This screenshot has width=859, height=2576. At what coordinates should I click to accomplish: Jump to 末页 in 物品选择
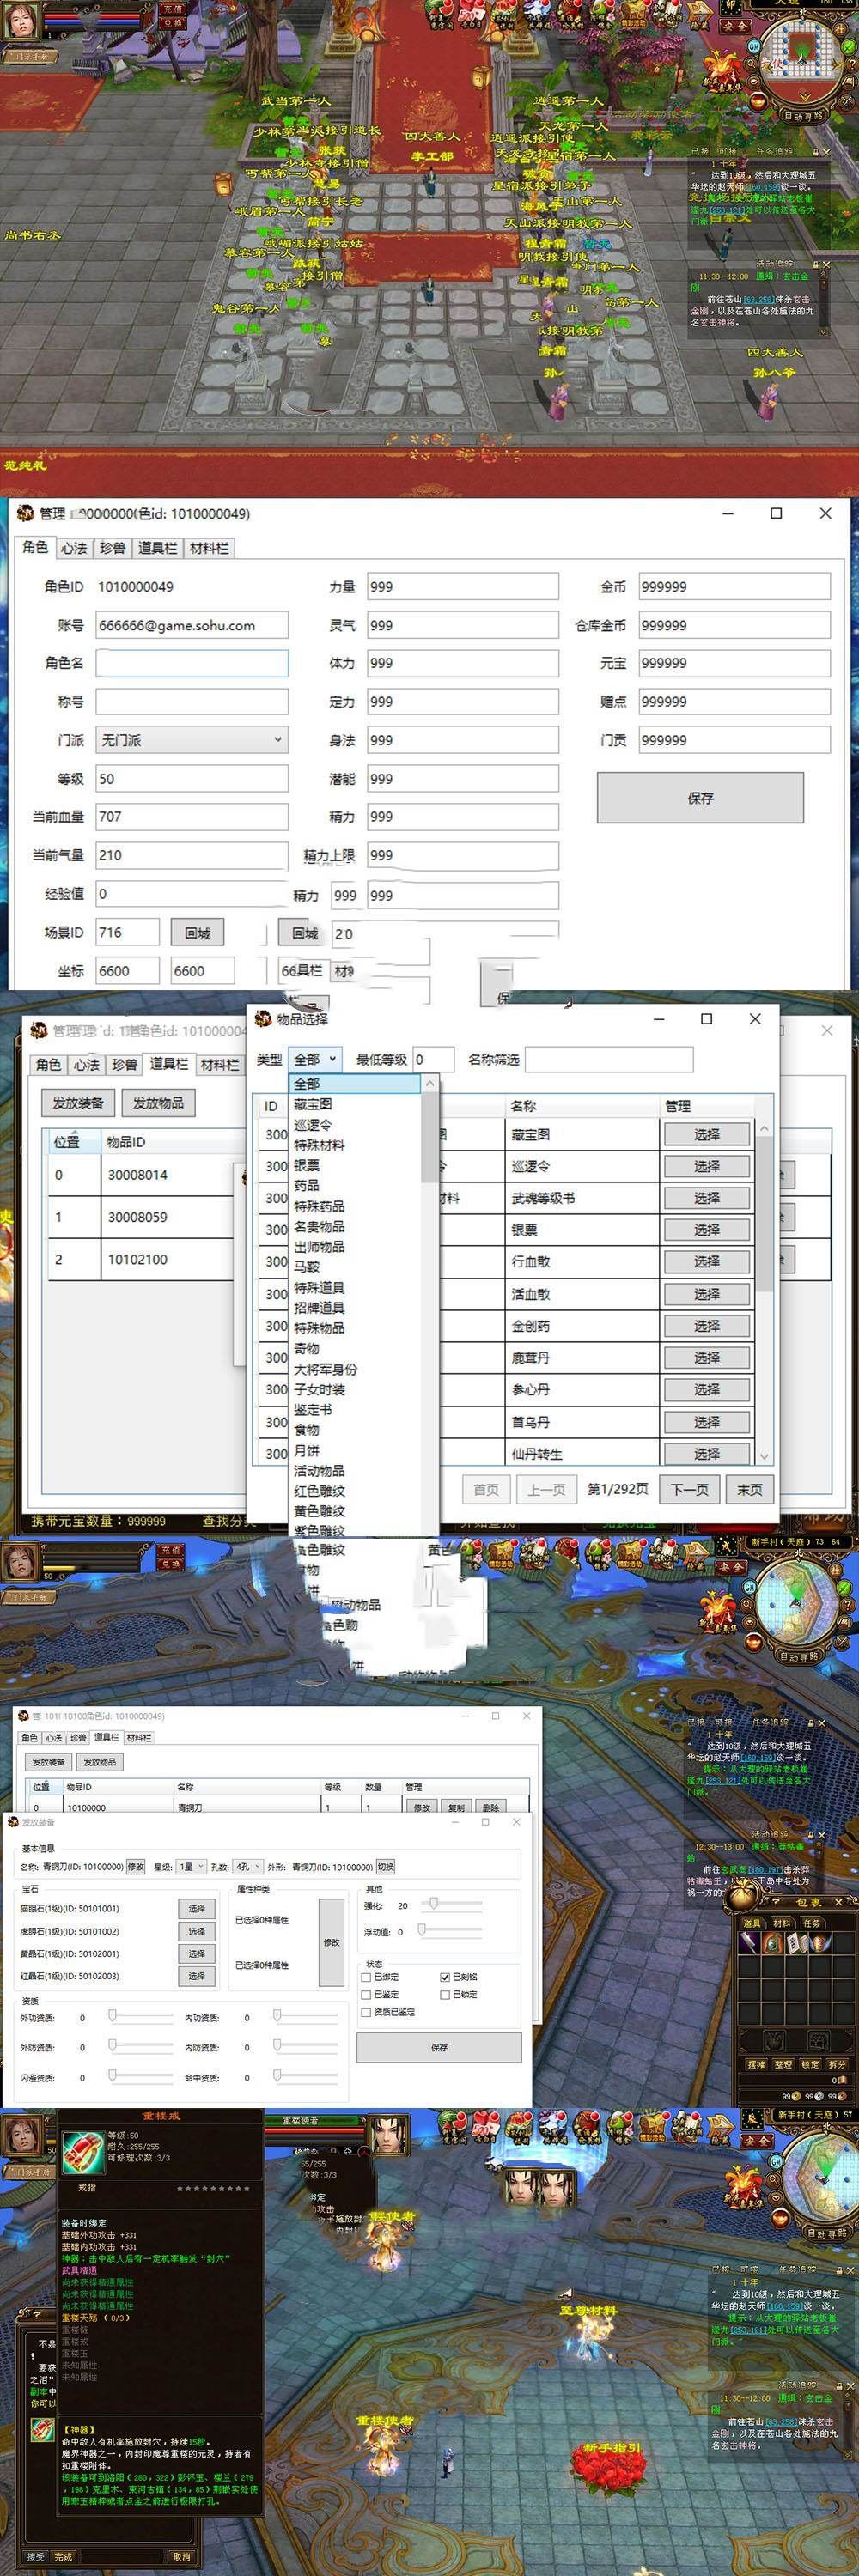coord(749,1489)
